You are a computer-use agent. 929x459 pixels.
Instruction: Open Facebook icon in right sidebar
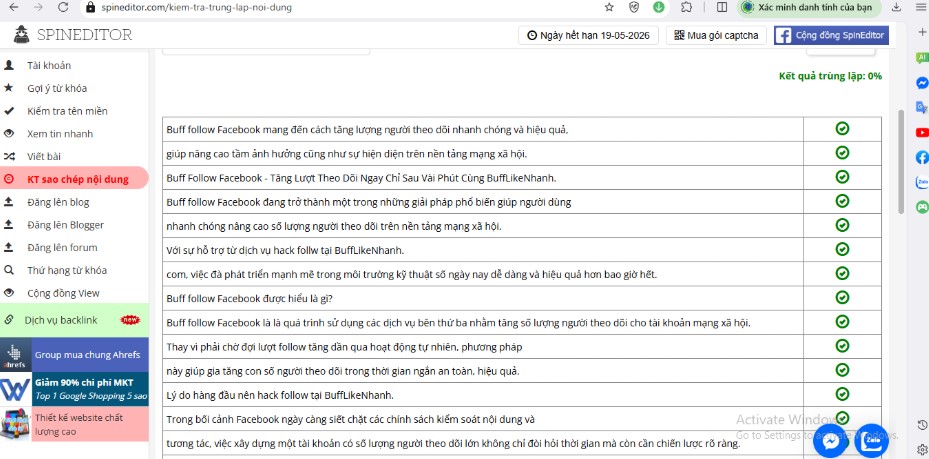tap(921, 157)
